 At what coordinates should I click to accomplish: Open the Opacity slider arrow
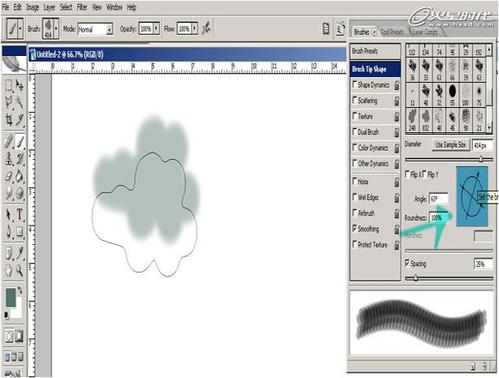[x=156, y=29]
